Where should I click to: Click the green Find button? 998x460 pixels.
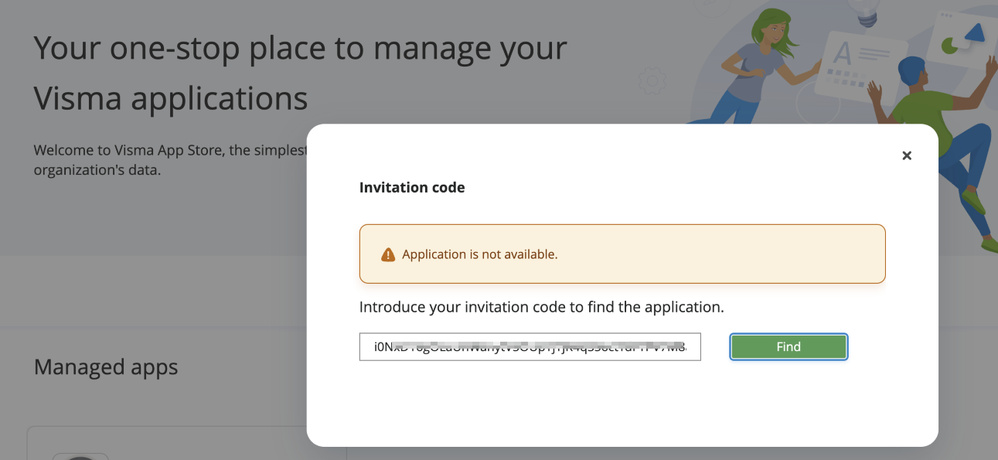click(789, 347)
